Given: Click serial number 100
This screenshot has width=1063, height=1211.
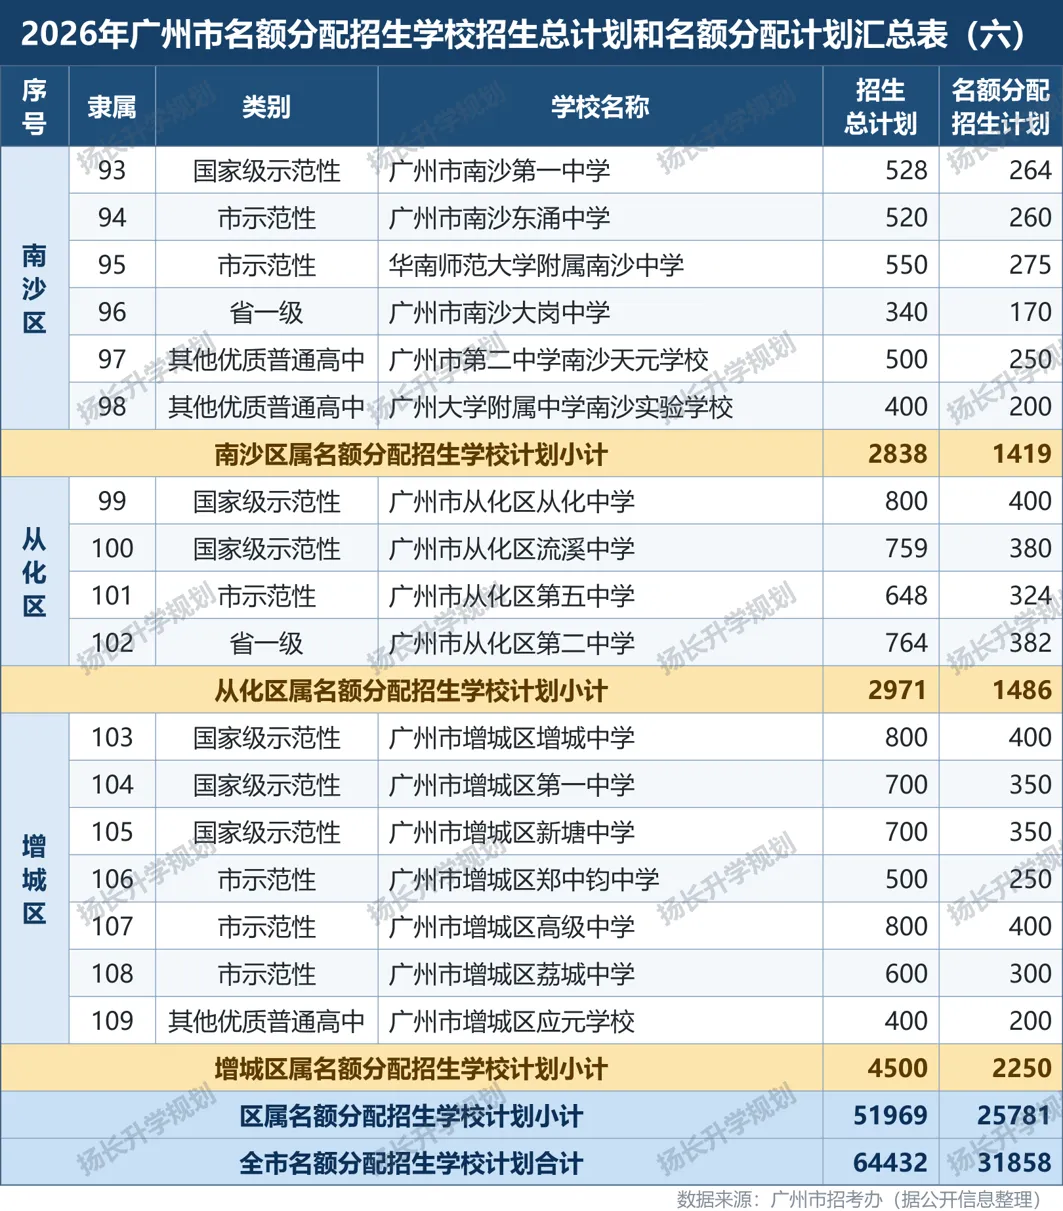Looking at the screenshot, I should pyautogui.click(x=112, y=548).
